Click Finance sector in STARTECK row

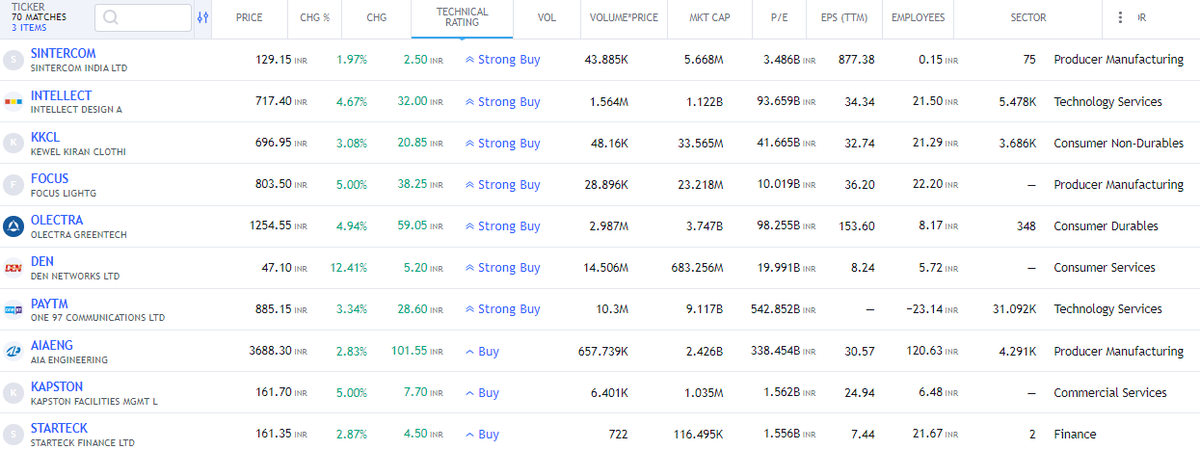point(1075,434)
